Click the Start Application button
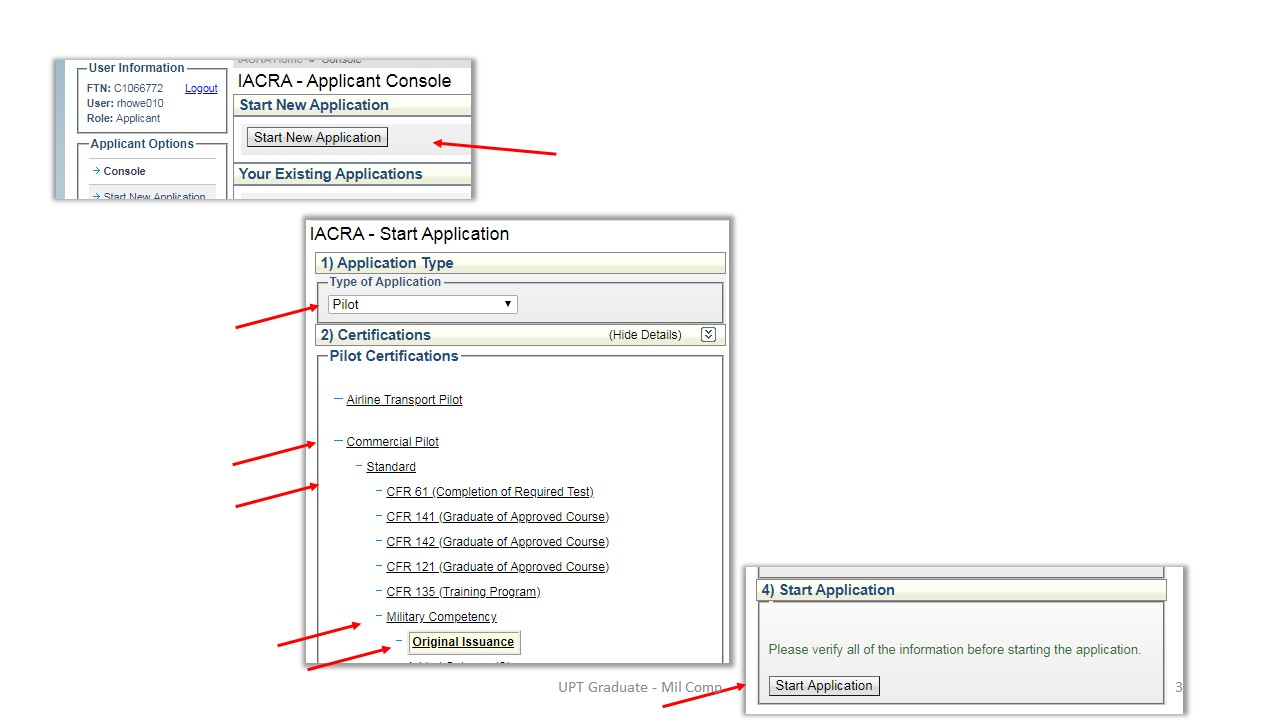The width and height of the screenshot is (1280, 720). coord(824,686)
